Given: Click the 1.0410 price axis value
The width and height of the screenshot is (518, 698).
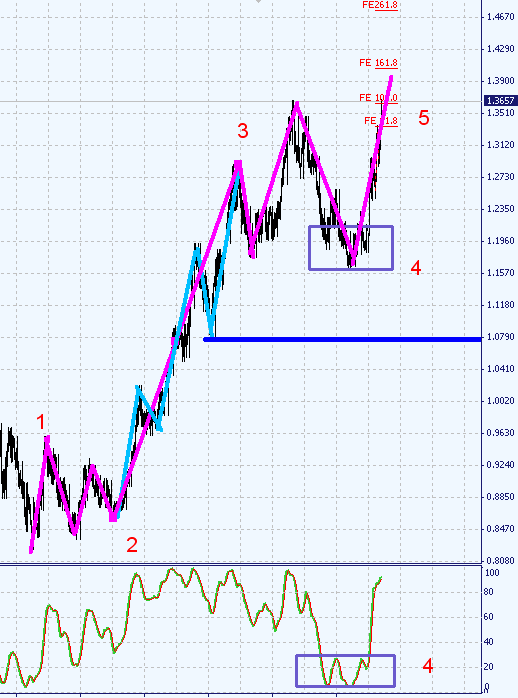Looking at the screenshot, I should click(501, 369).
